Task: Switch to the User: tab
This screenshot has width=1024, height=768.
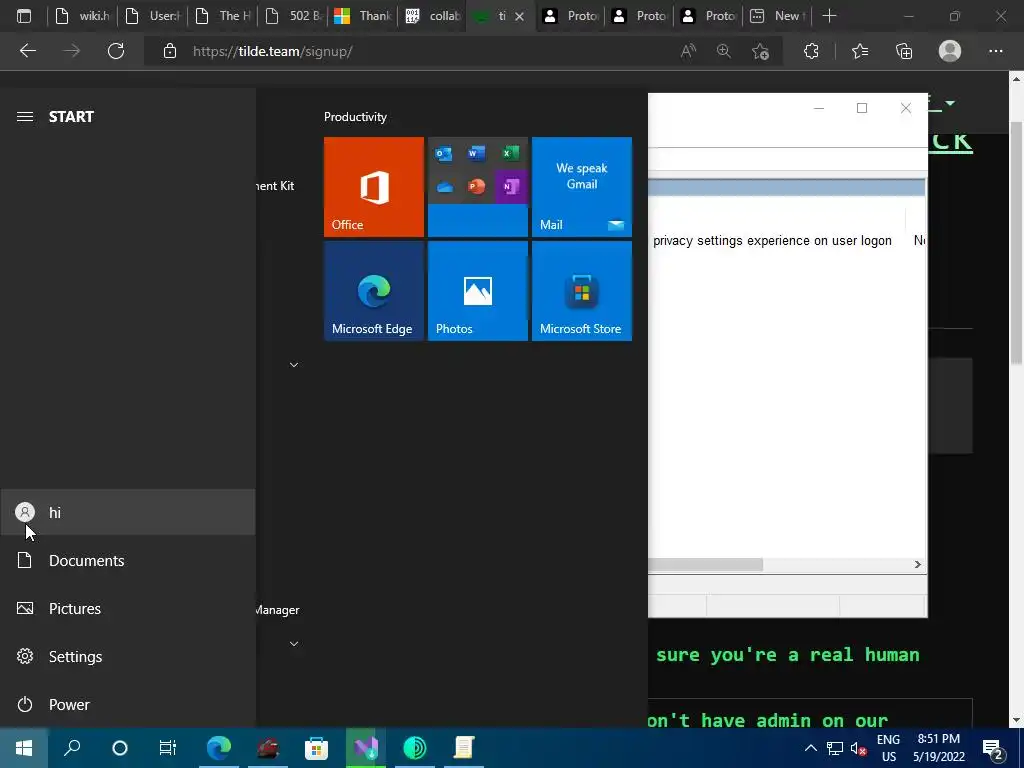Action: [x=152, y=16]
